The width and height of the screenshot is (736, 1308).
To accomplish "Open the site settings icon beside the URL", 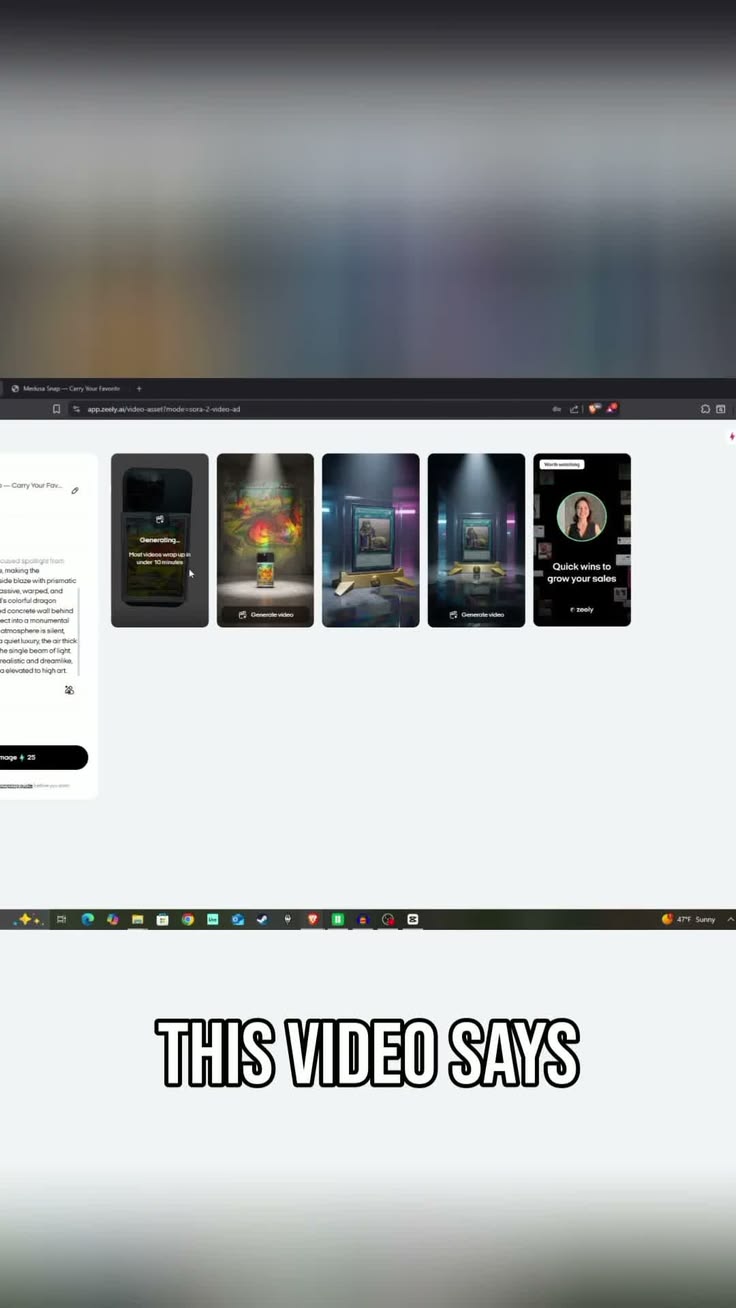I will 76,409.
